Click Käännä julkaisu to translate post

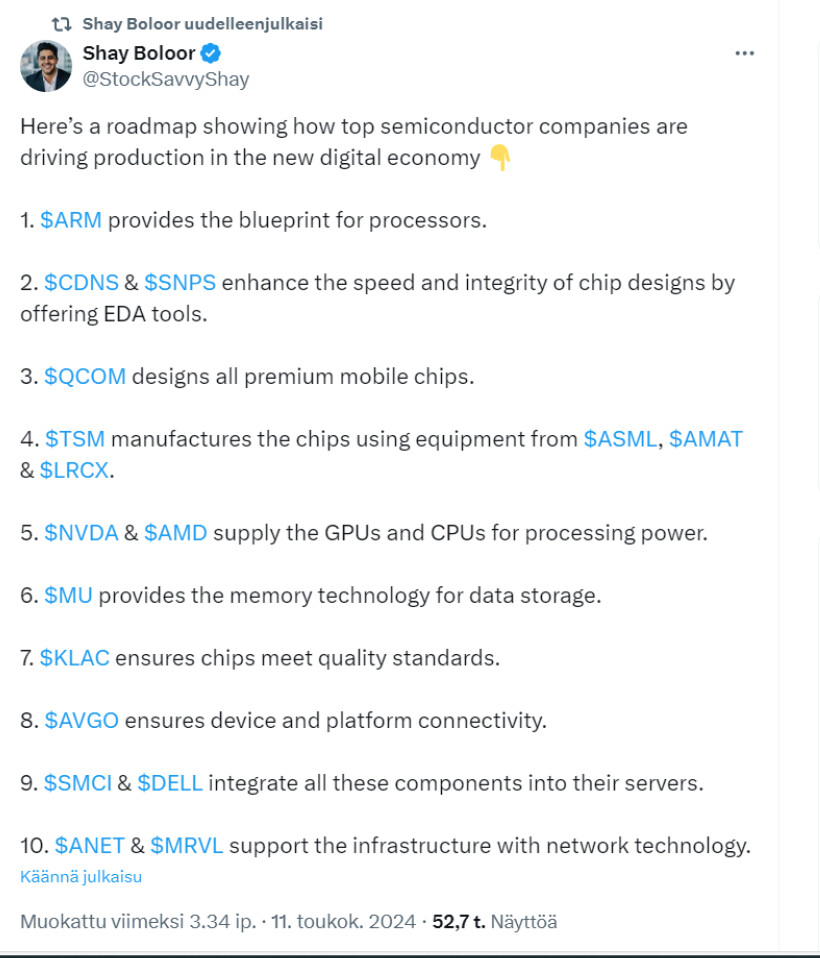tap(80, 877)
